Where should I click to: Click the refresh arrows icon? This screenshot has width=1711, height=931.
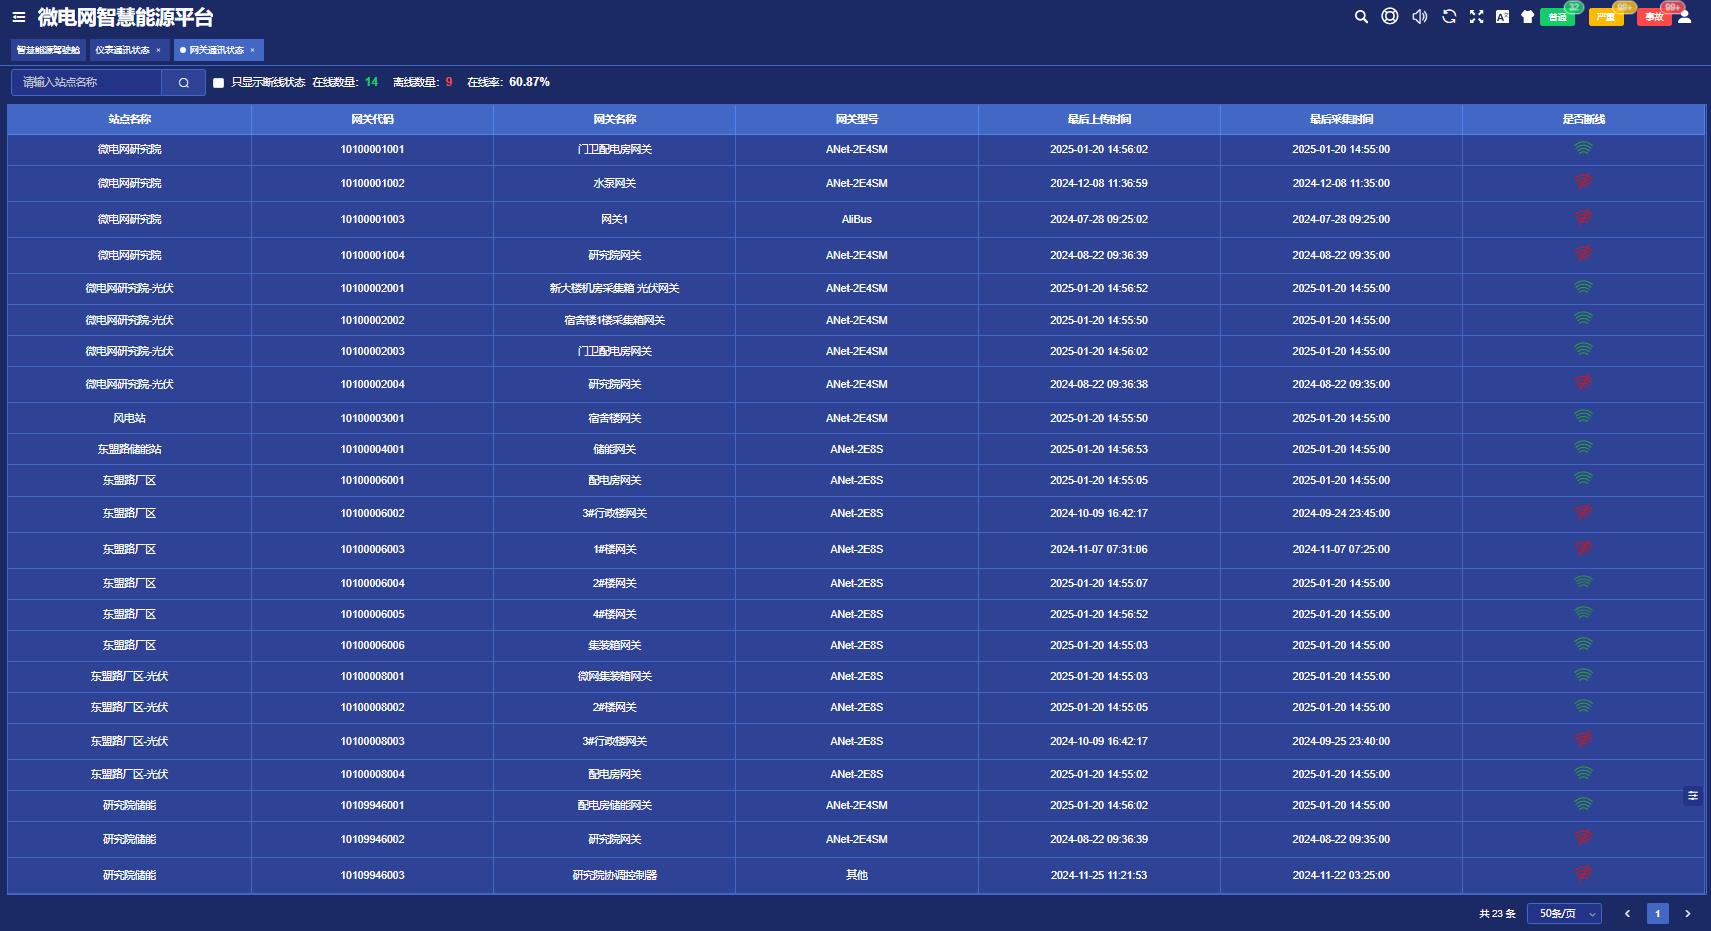point(1448,17)
